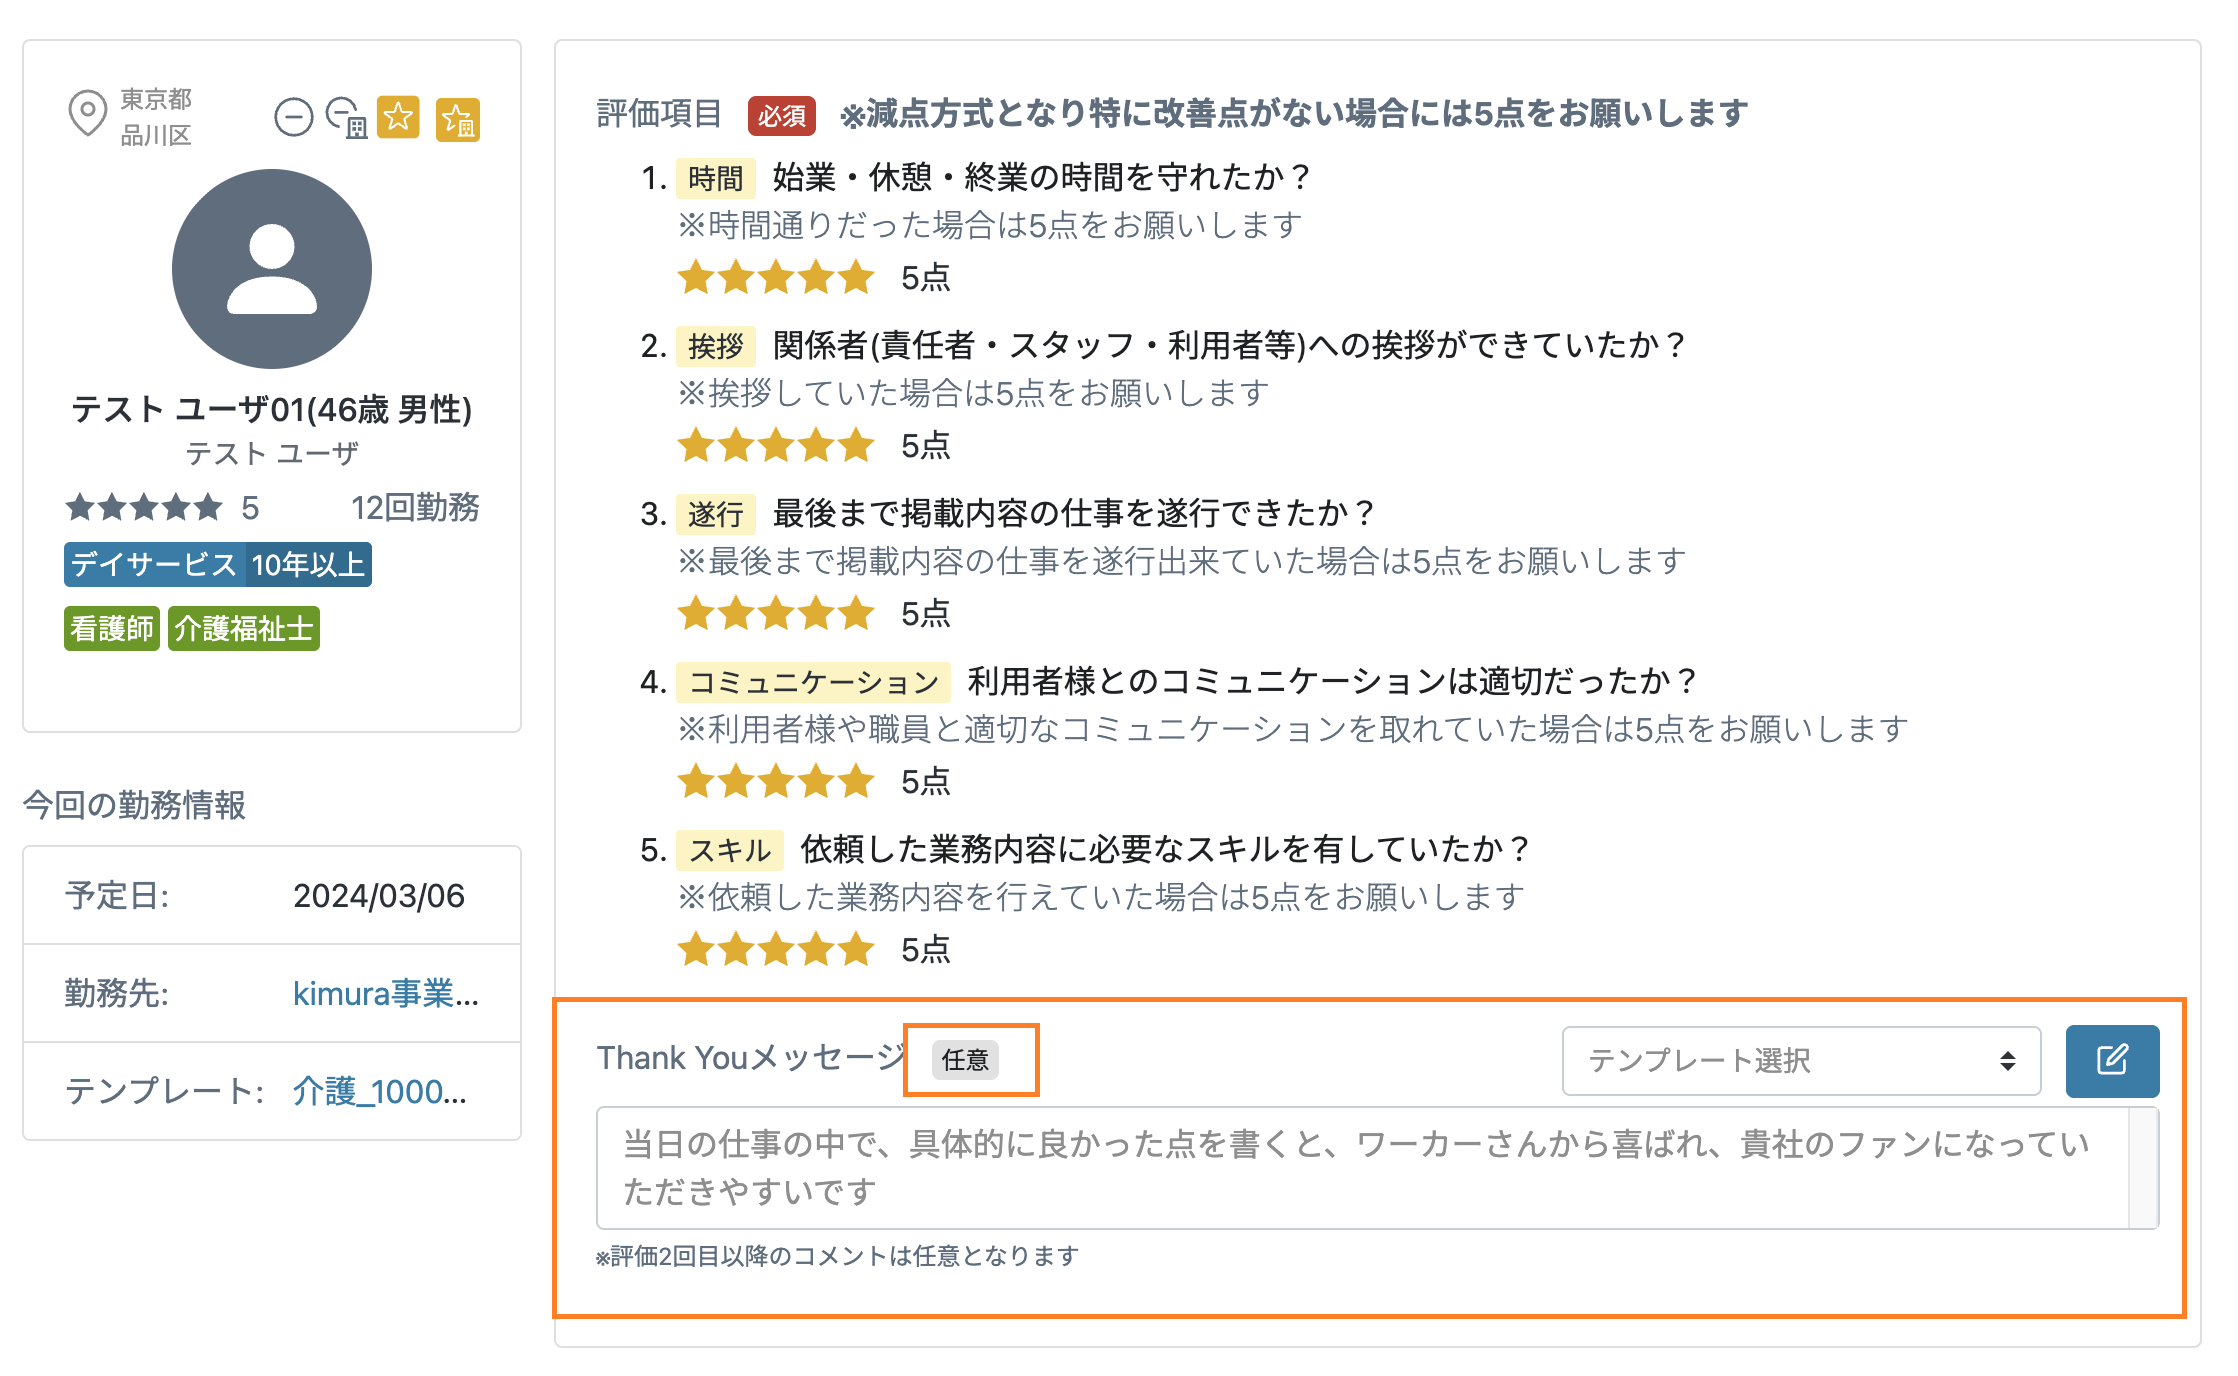Set 時間 rating to one star
The image size is (2238, 1376).
tap(695, 277)
